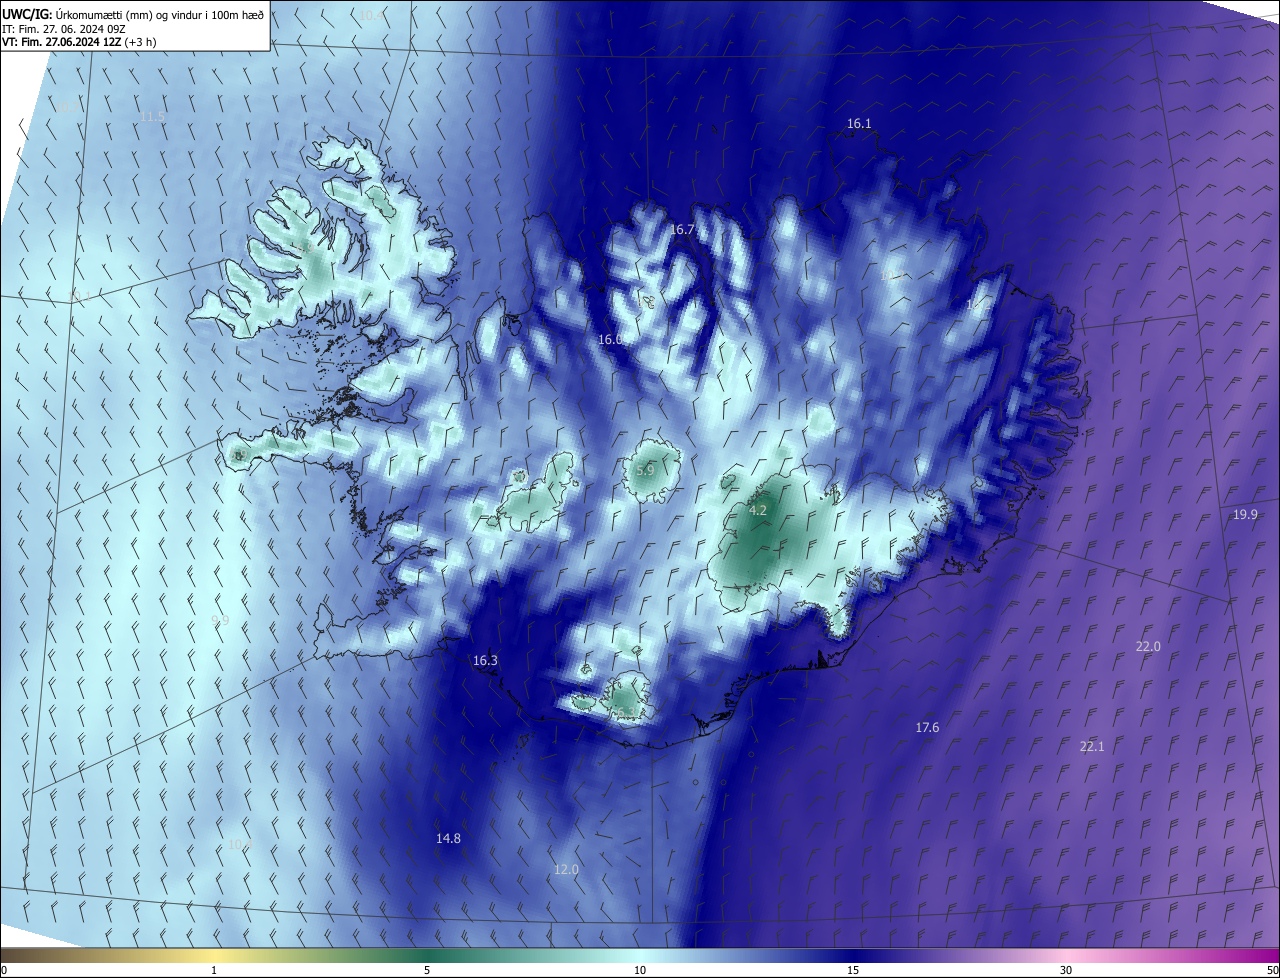Click the 5.9 value on the glacier
Screen dimensions: 1280x978
point(645,470)
